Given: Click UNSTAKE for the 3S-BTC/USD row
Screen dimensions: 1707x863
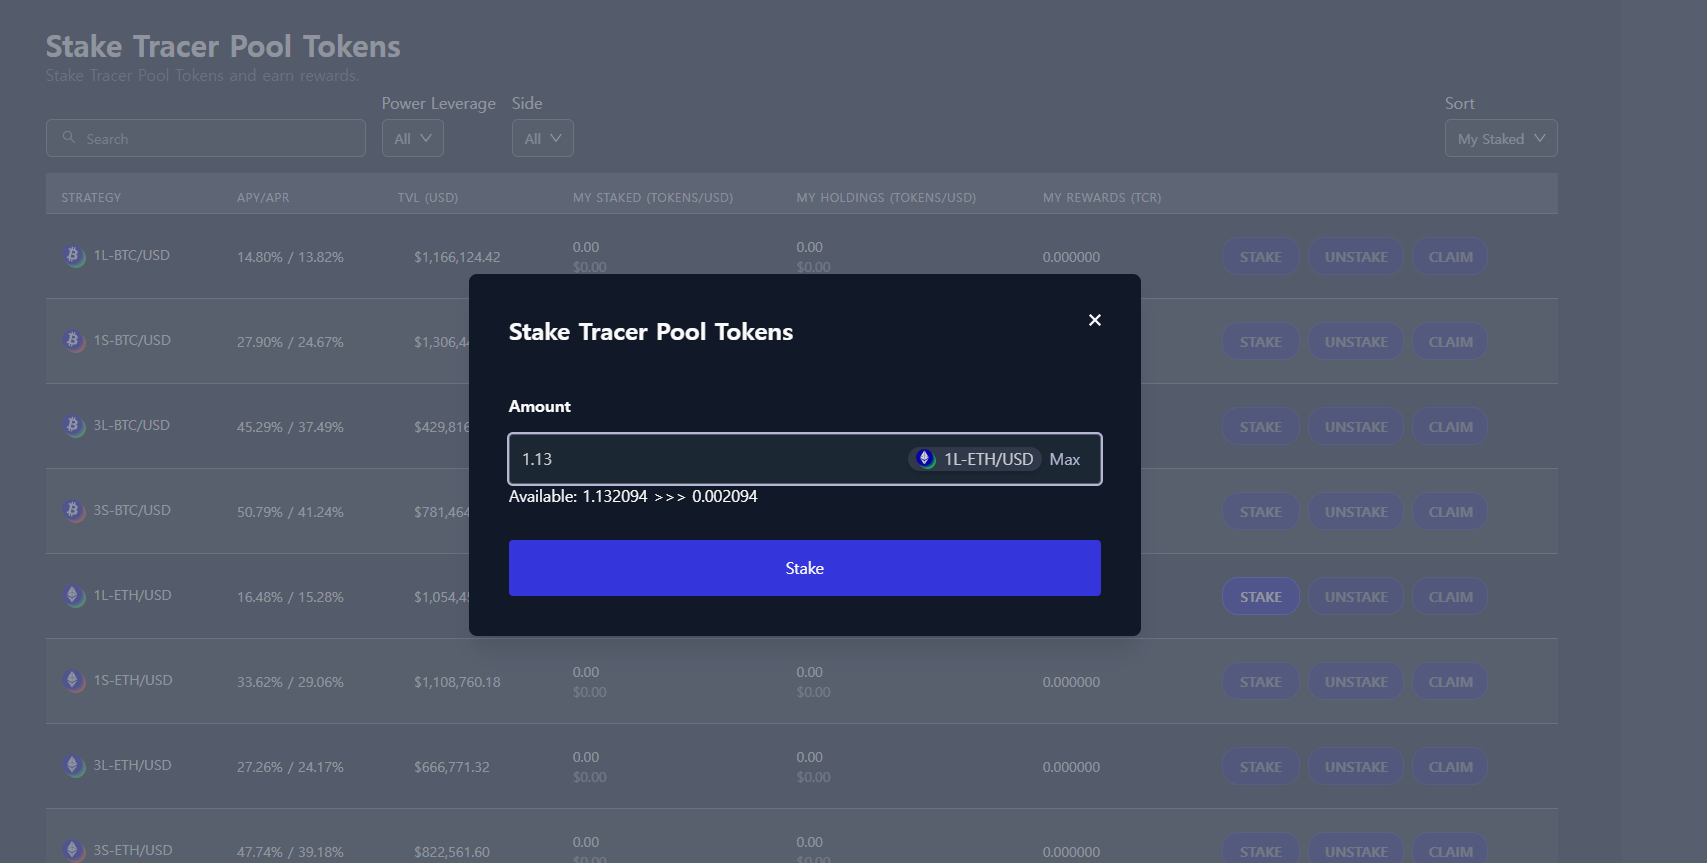Looking at the screenshot, I should 1356,512.
